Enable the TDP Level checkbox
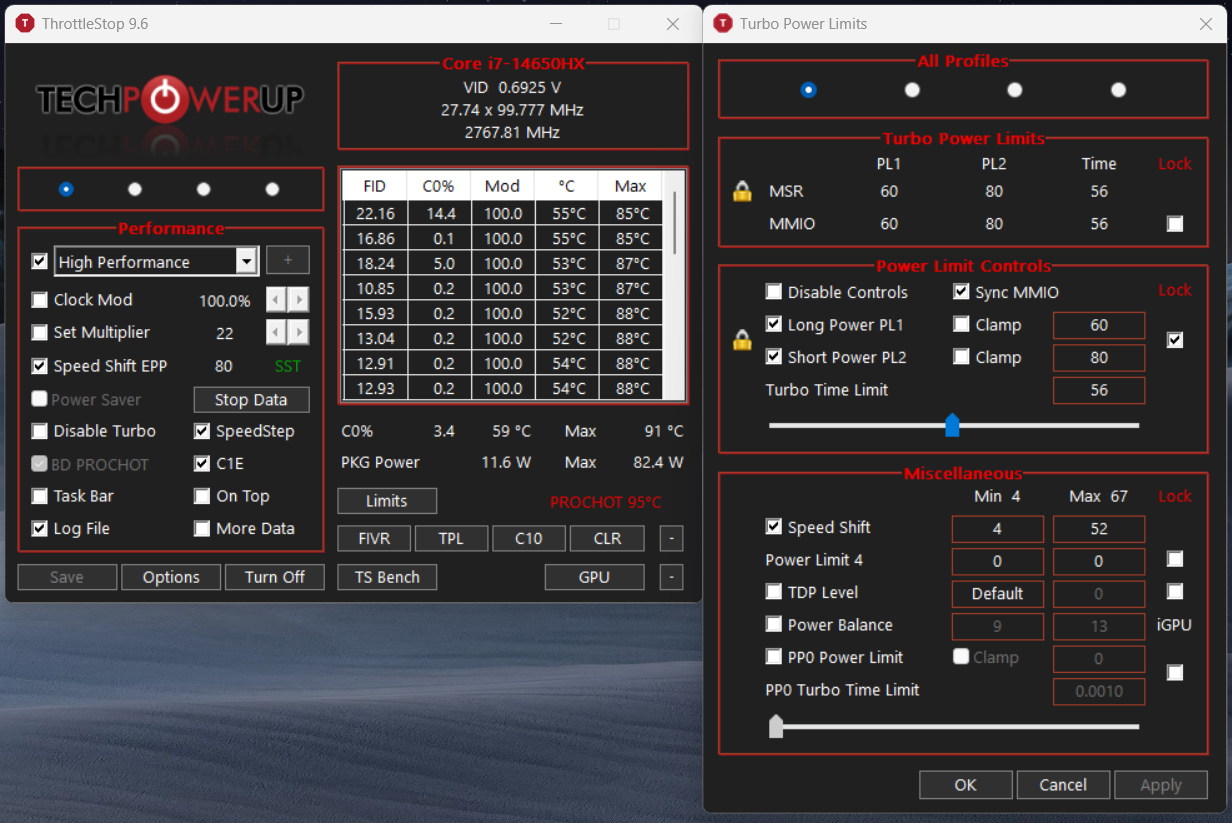The image size is (1232, 823). (x=774, y=592)
